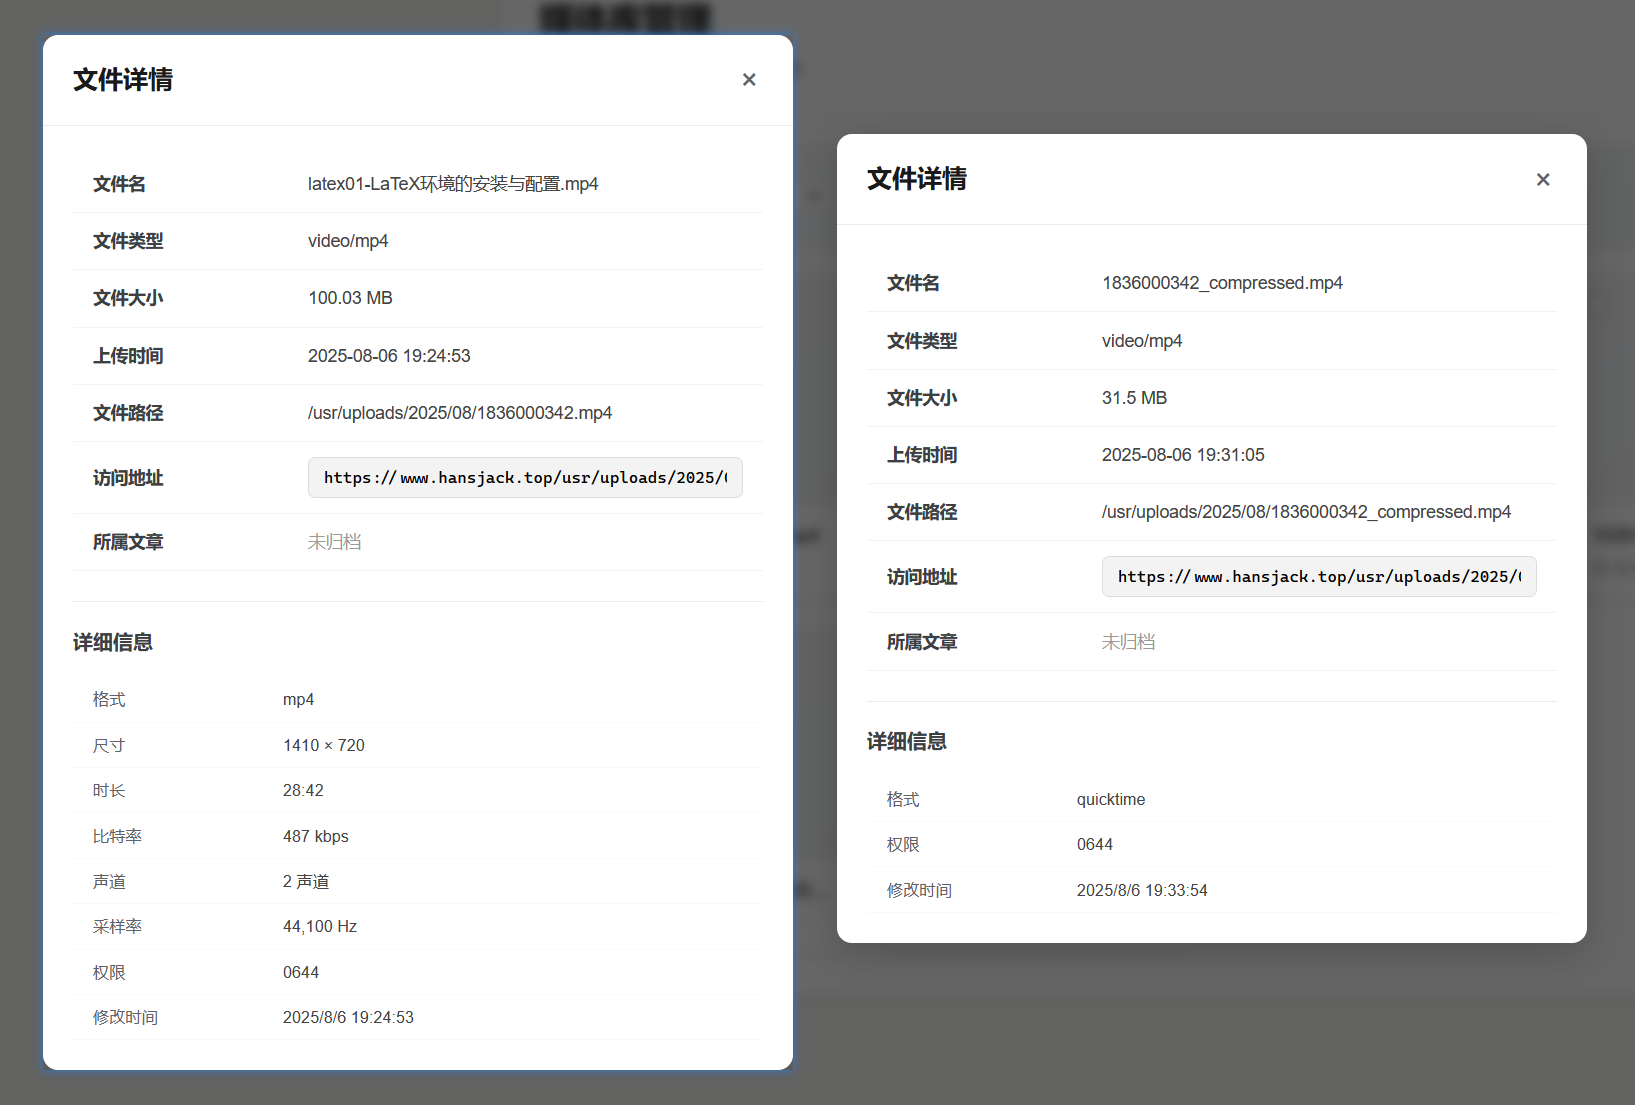This screenshot has height=1105, width=1635.
Task: Click file path ending in 1836000342_compressed.mp4
Action: coord(1305,512)
